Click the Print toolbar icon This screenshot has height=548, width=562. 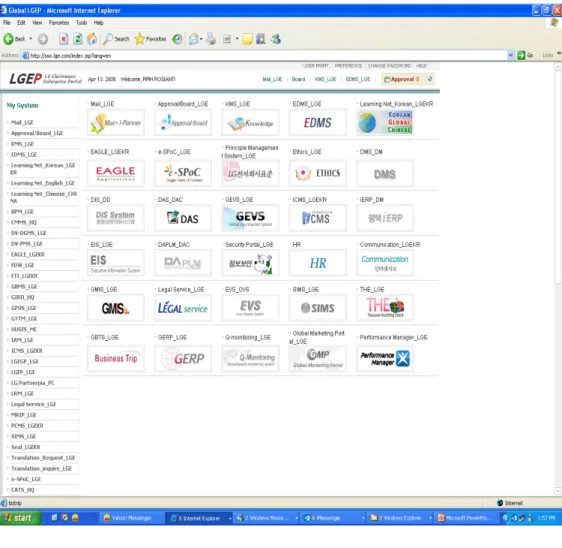tap(211, 39)
